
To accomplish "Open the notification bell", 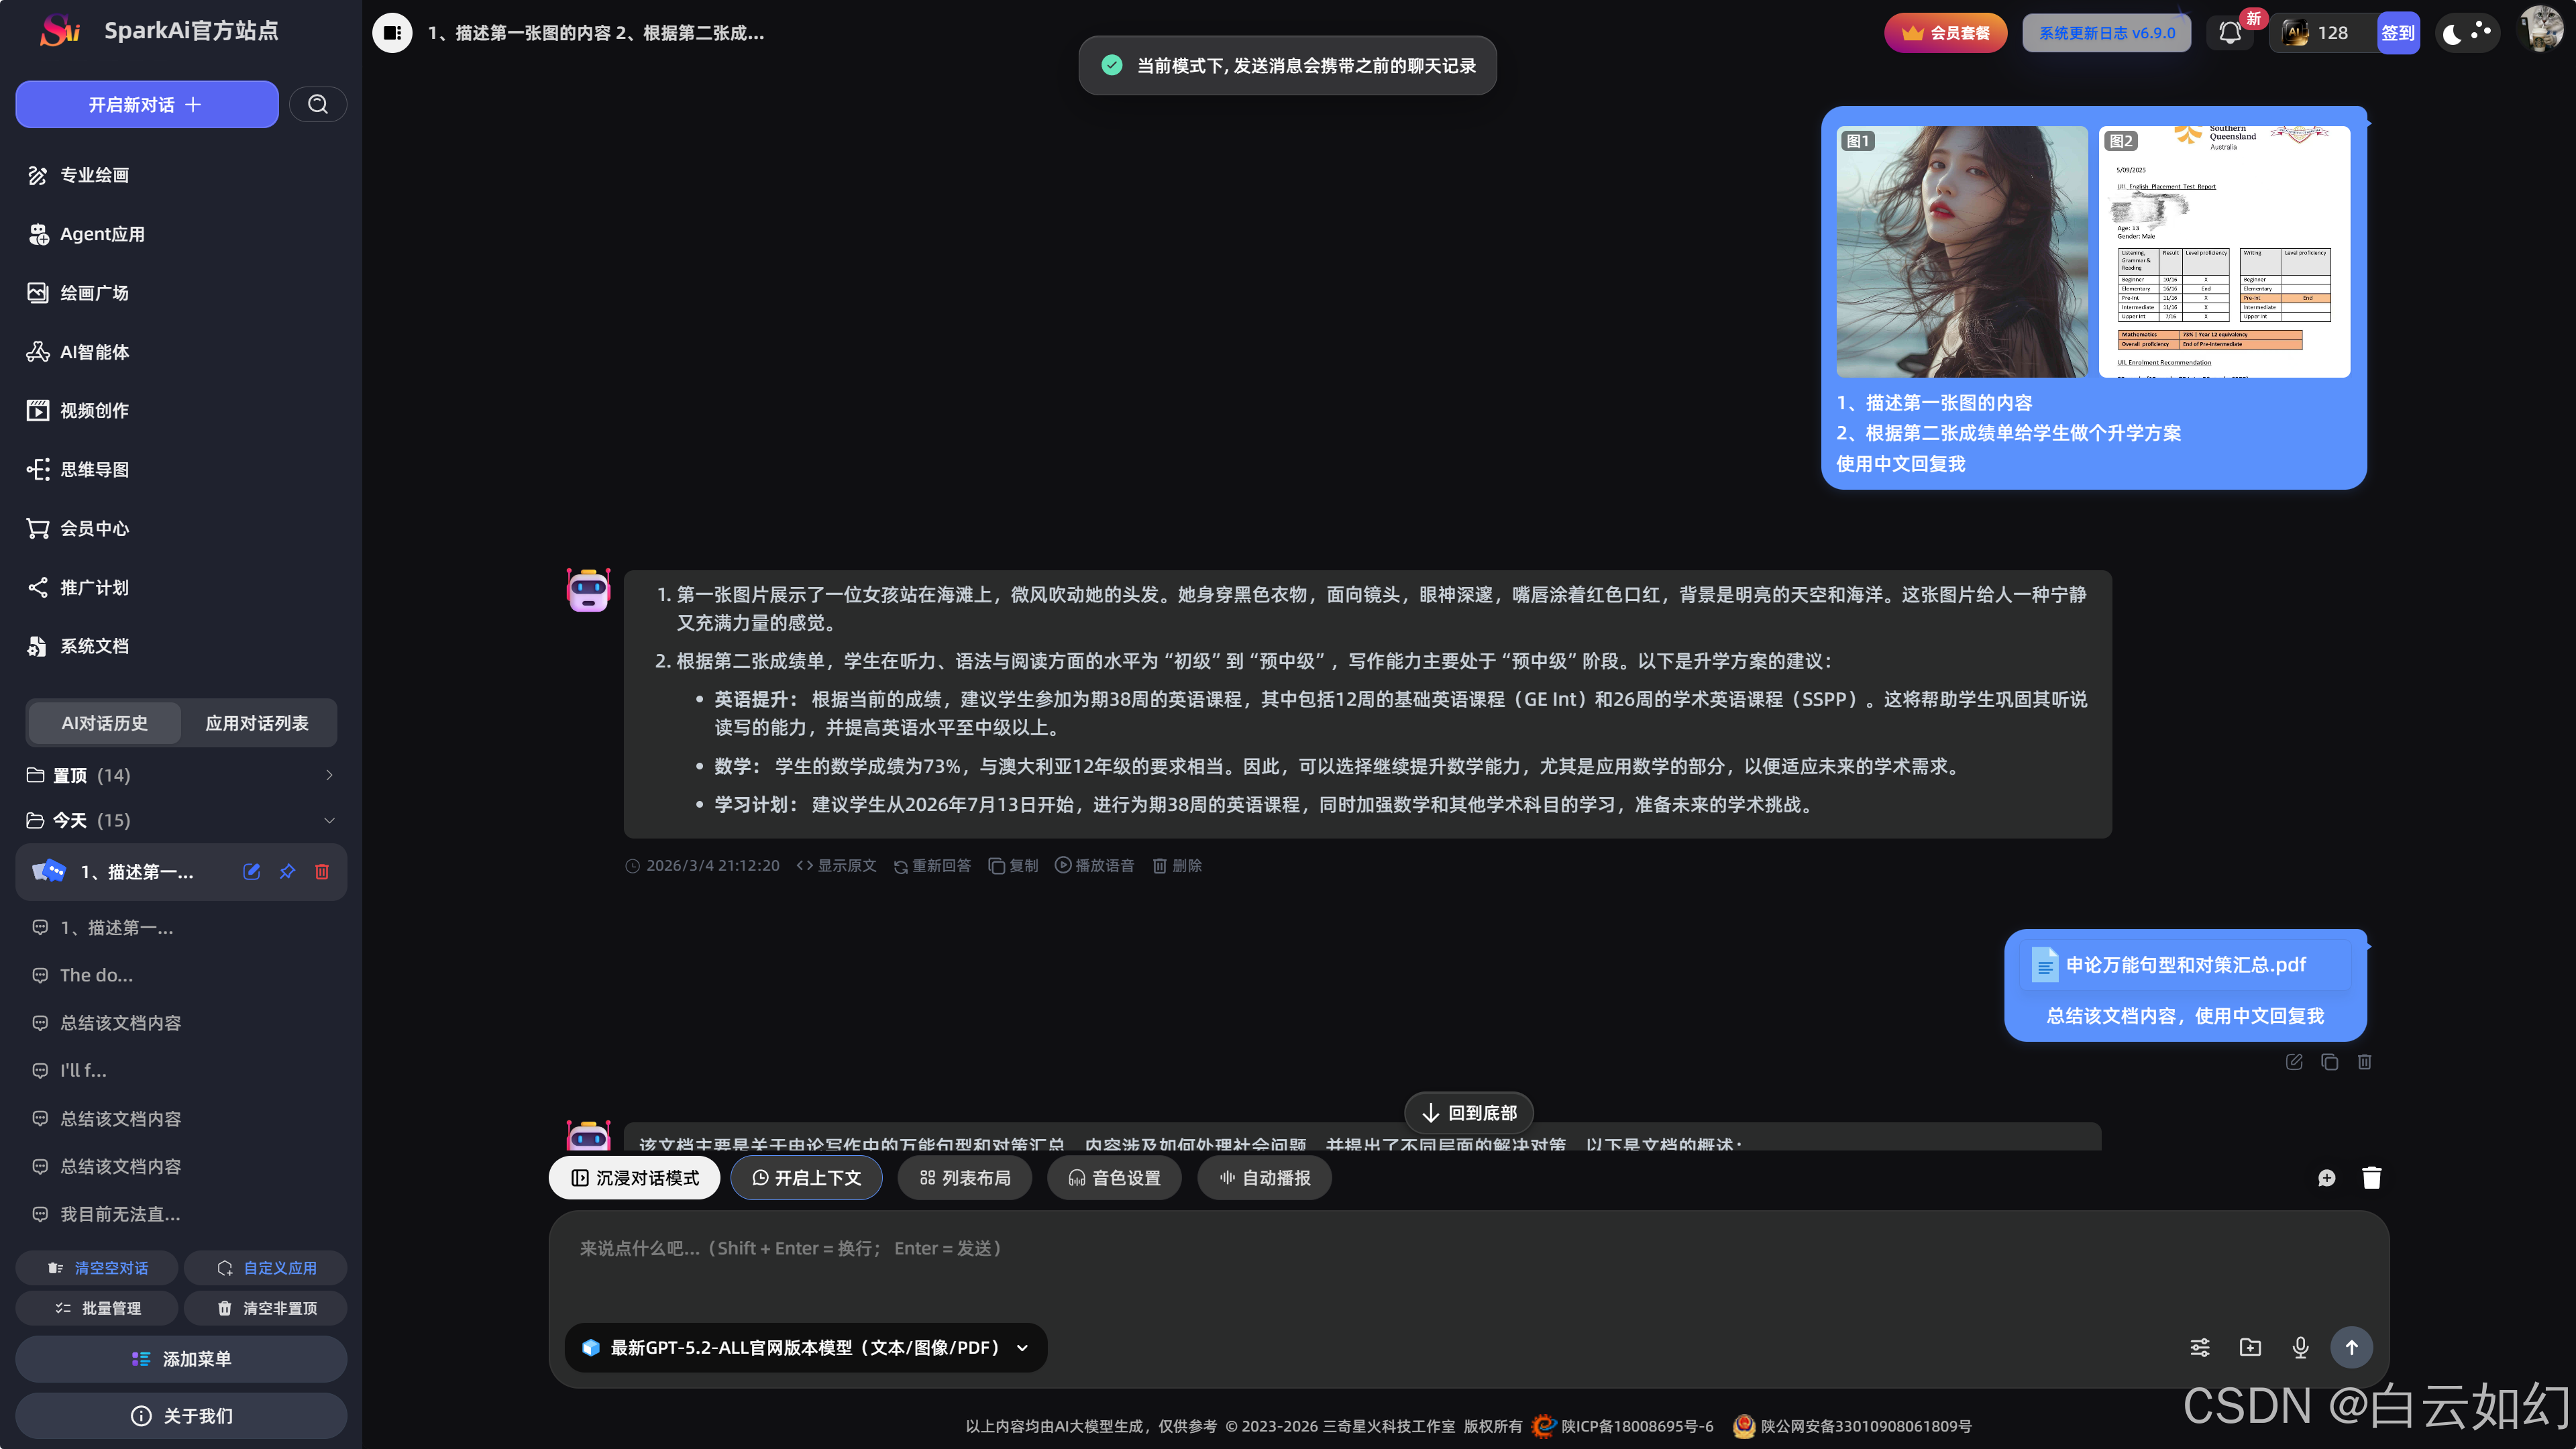I will 2229,33.
